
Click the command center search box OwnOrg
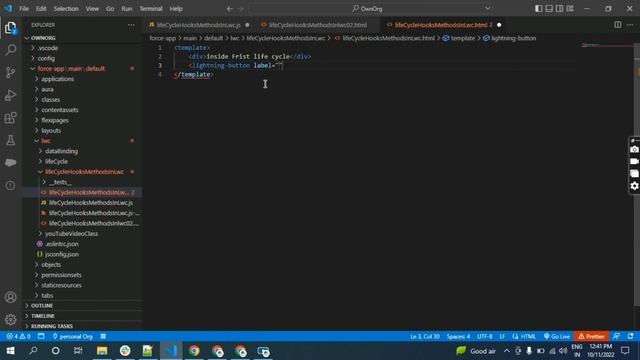(x=371, y=9)
